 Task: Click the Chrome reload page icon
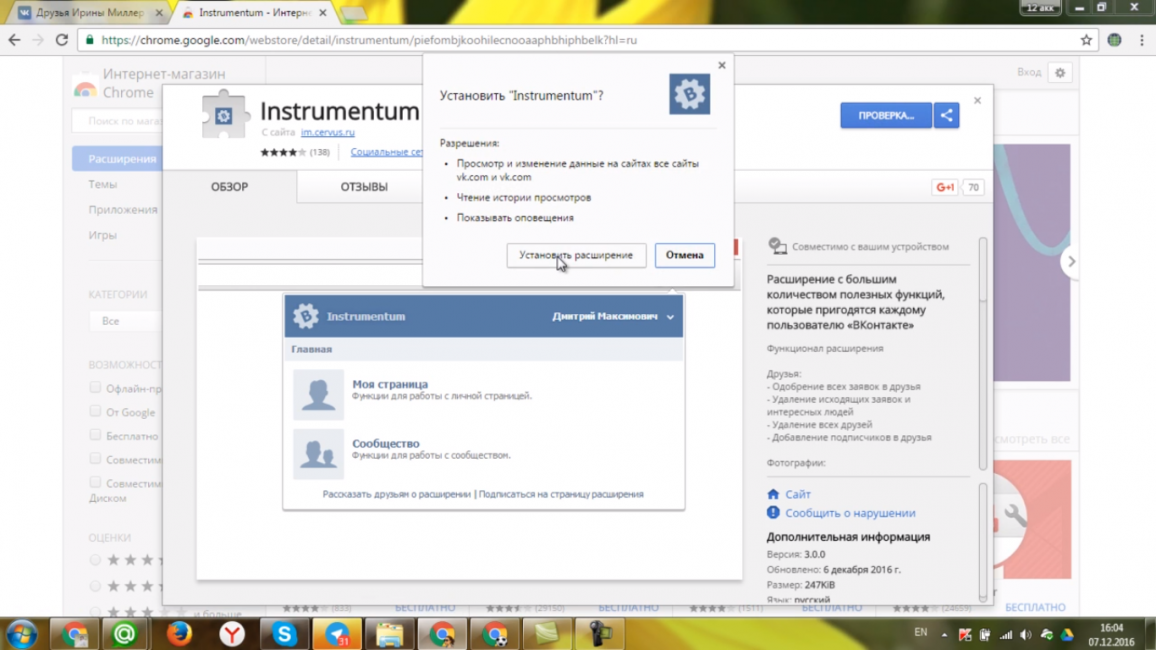62,40
